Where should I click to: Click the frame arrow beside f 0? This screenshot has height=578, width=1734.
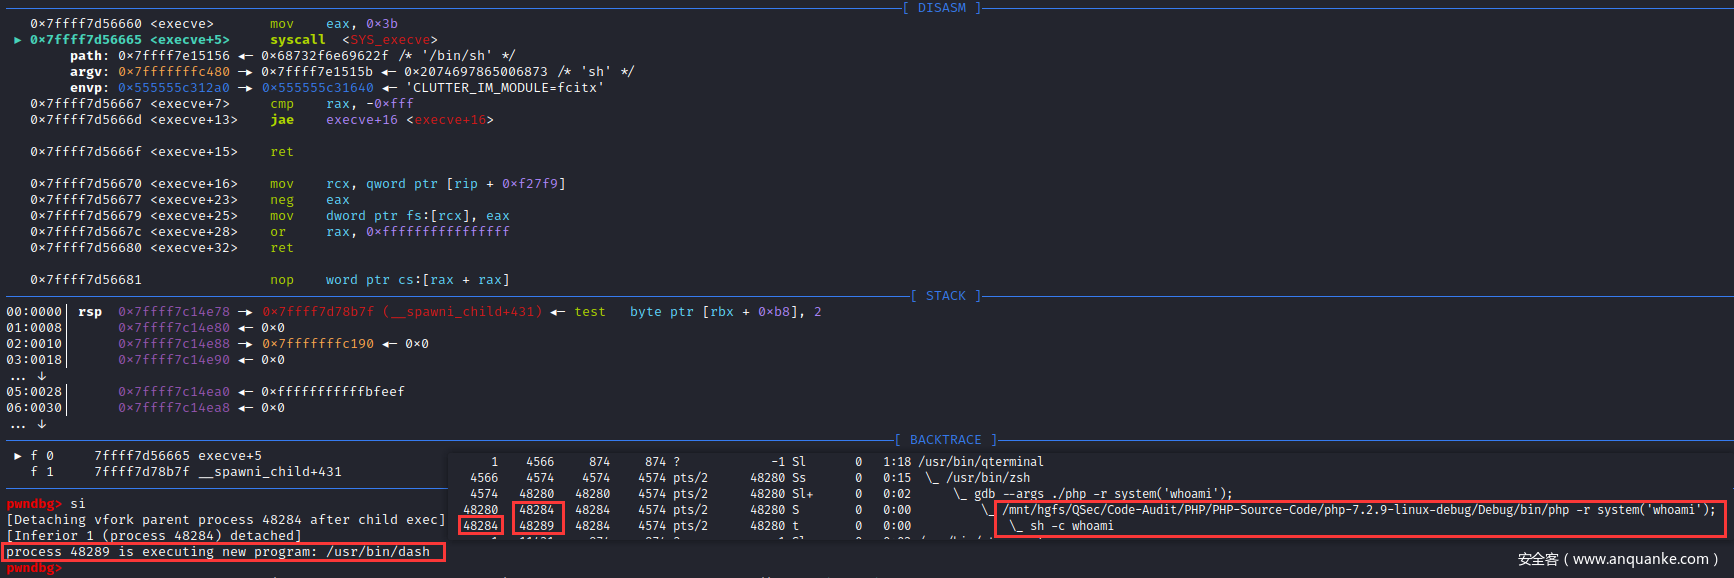[x=18, y=456]
